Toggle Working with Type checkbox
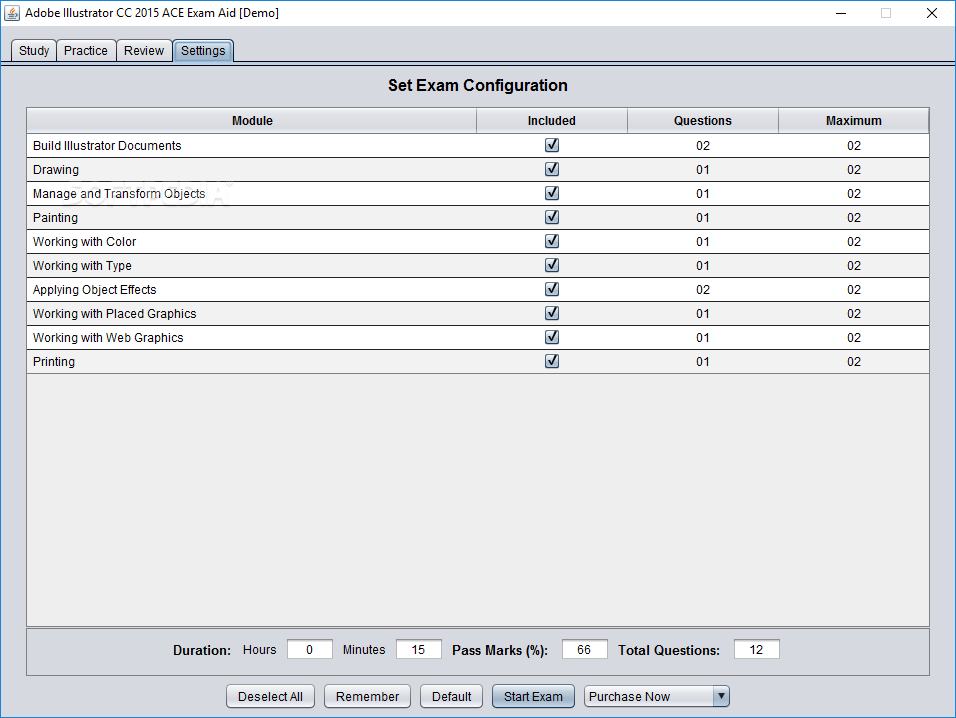956x718 pixels. [x=552, y=265]
